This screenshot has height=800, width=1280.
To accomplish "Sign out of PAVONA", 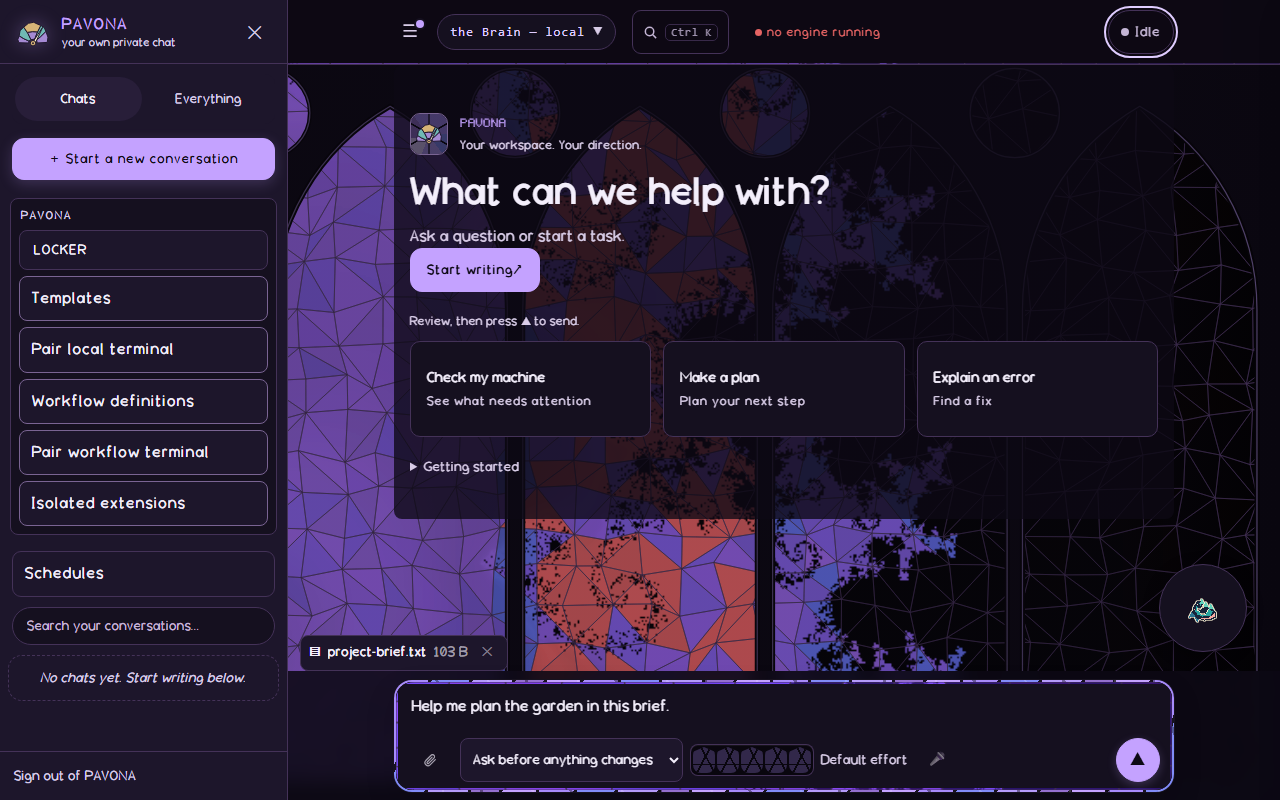I will tap(75, 776).
